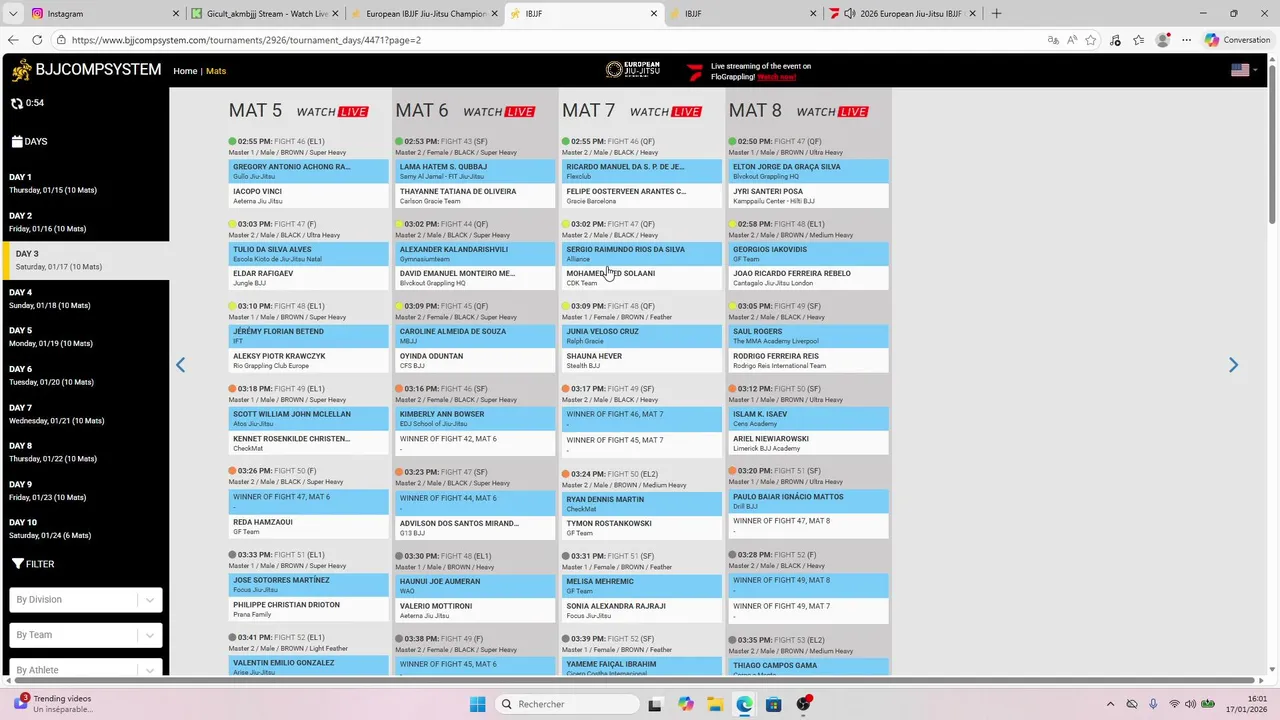Open Mat 6 Watch Live stream
Screen dimensions: 1280x720
pos(499,112)
